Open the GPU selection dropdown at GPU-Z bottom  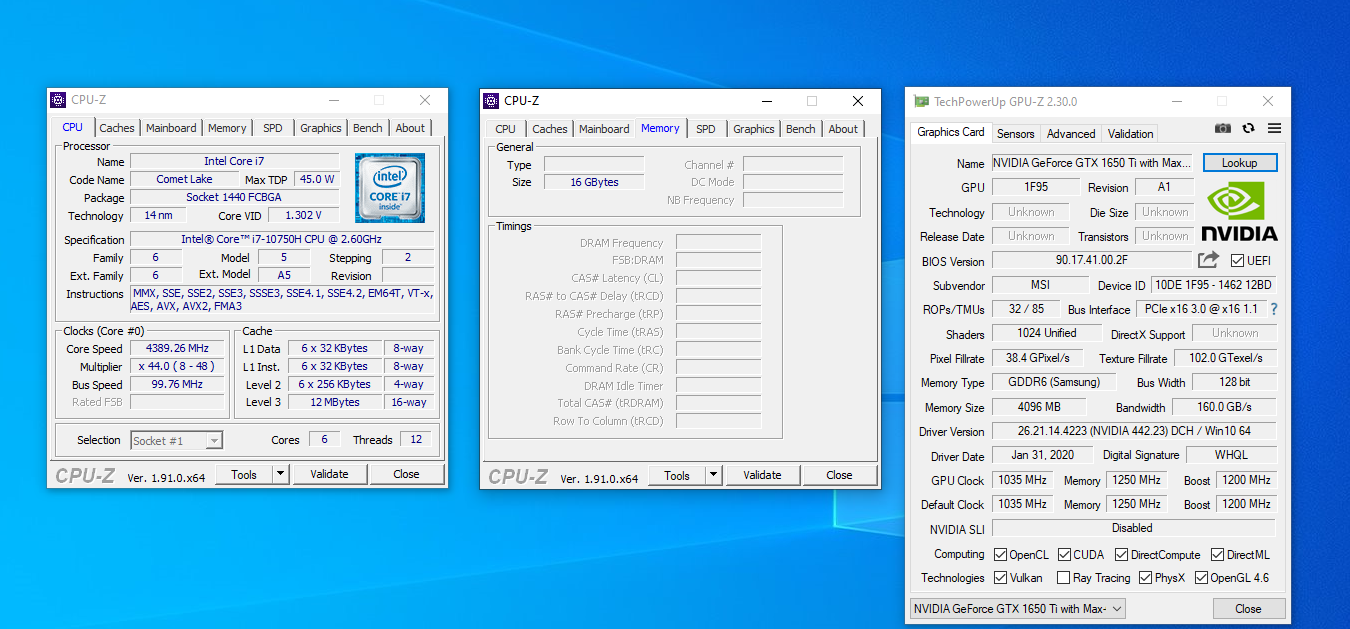(1018, 608)
